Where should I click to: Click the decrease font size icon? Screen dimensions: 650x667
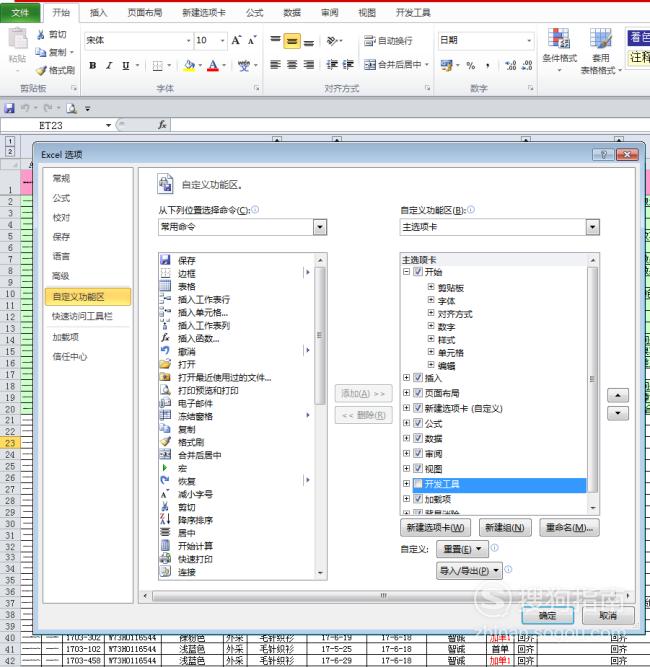click(x=252, y=40)
